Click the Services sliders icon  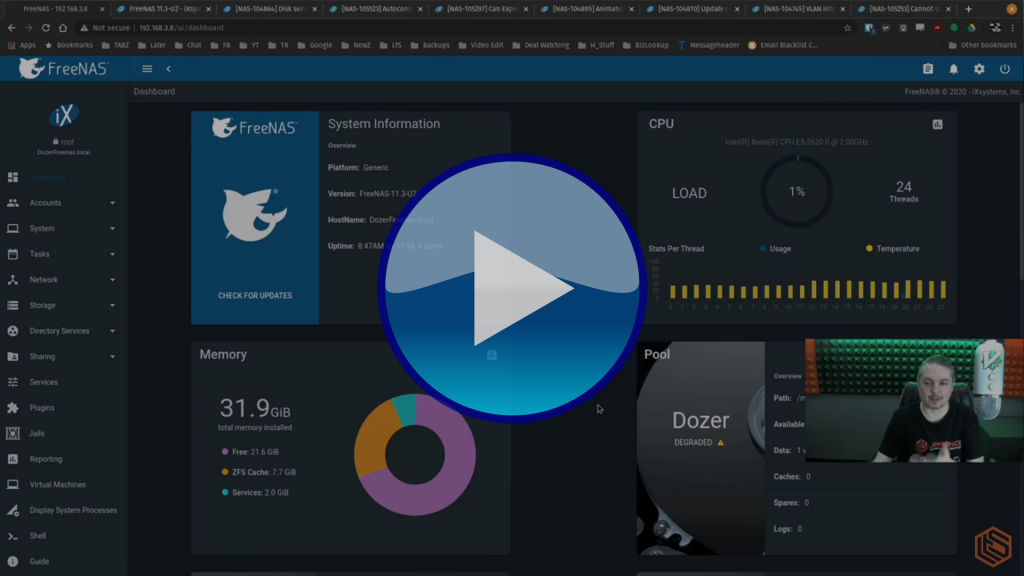[x=13, y=382]
